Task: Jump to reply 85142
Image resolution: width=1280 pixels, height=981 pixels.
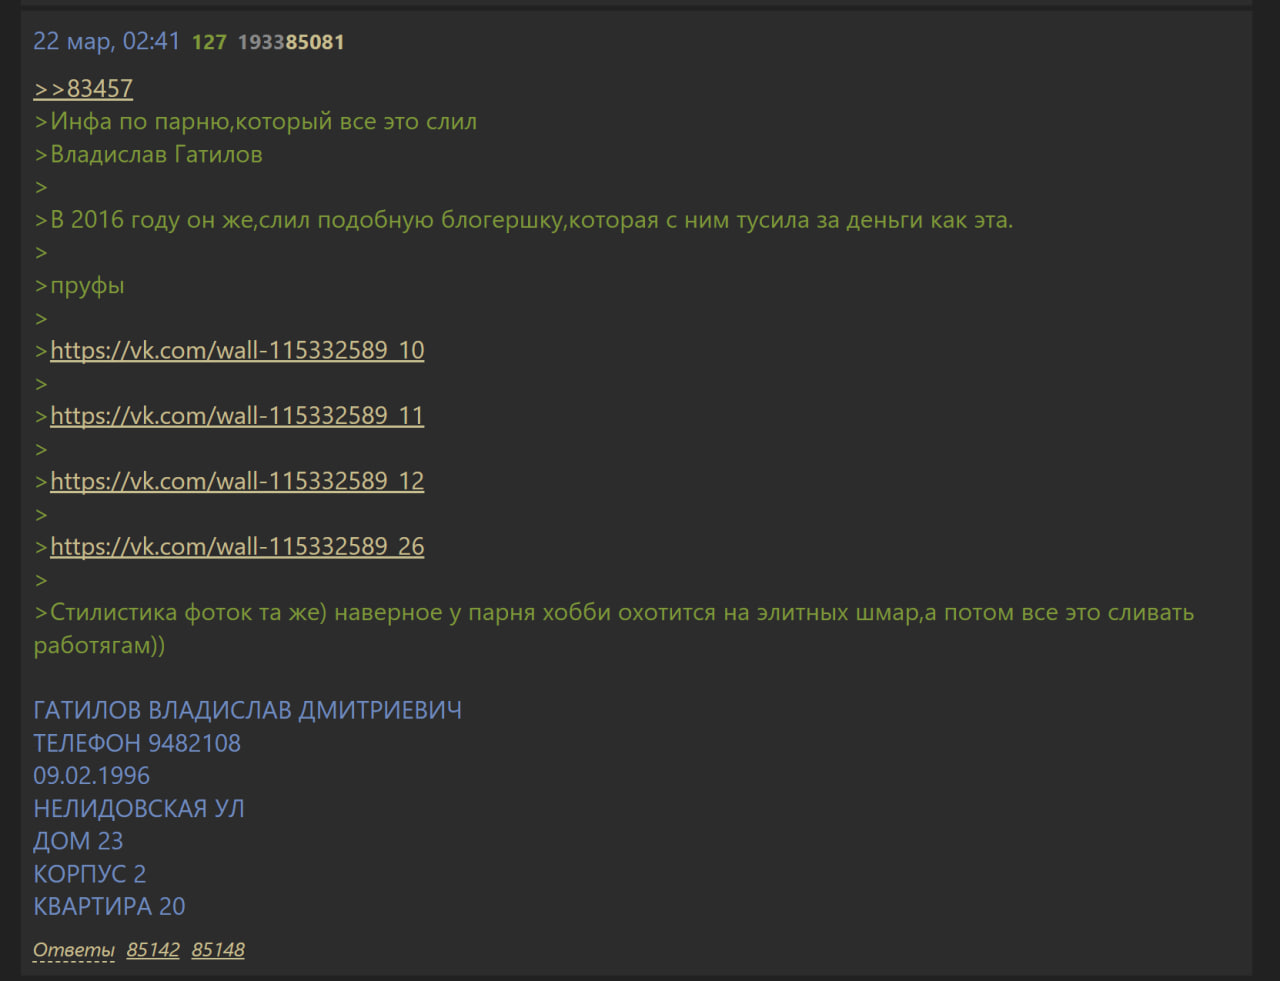Action: coord(153,950)
